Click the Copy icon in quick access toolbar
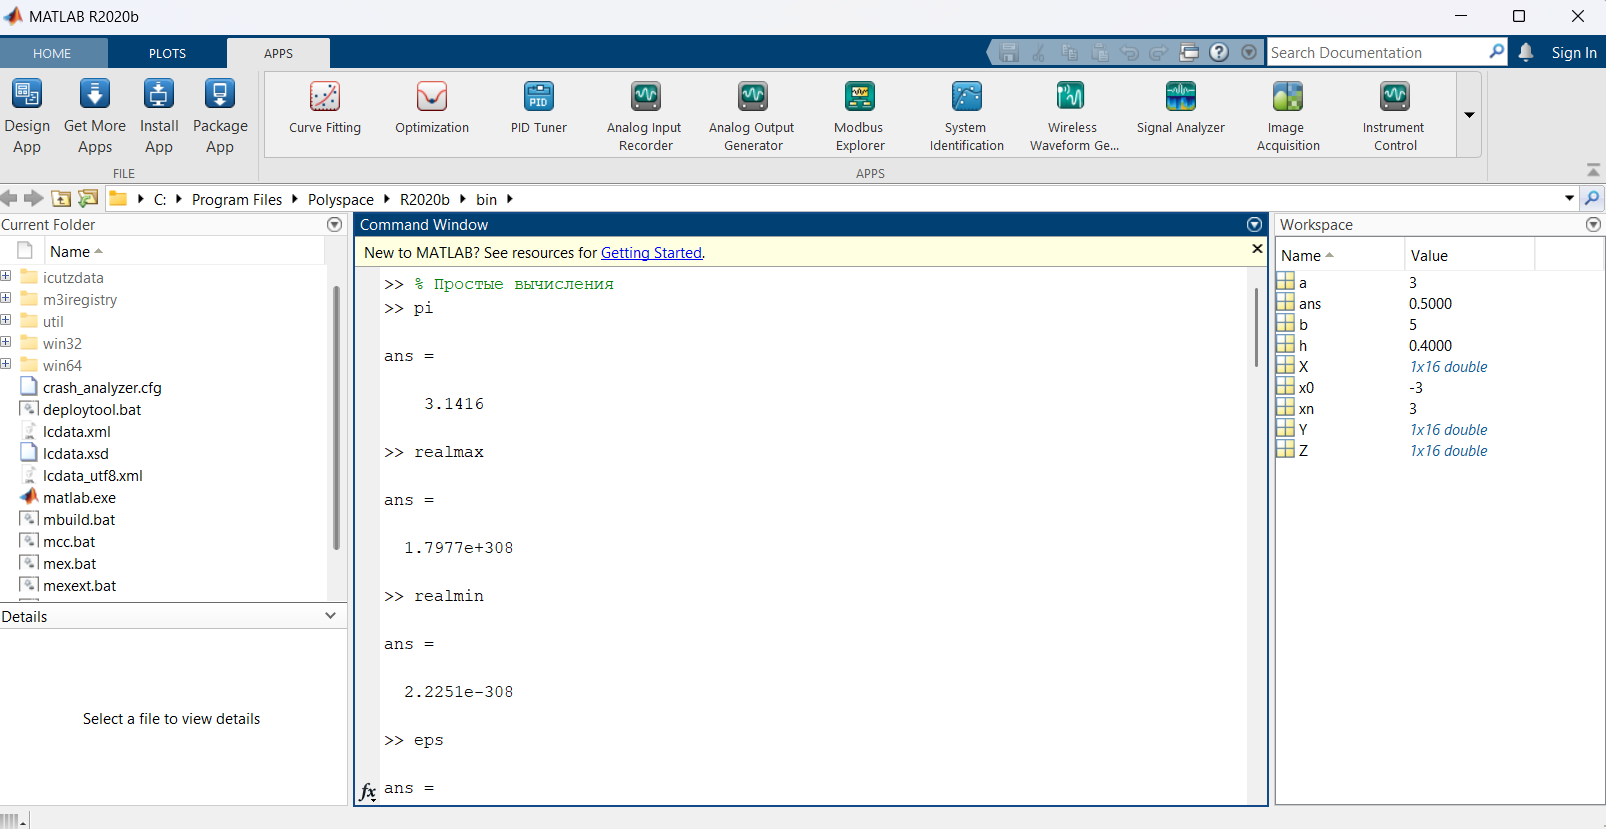Screen dimensions: 1606x829 click(x=1069, y=52)
